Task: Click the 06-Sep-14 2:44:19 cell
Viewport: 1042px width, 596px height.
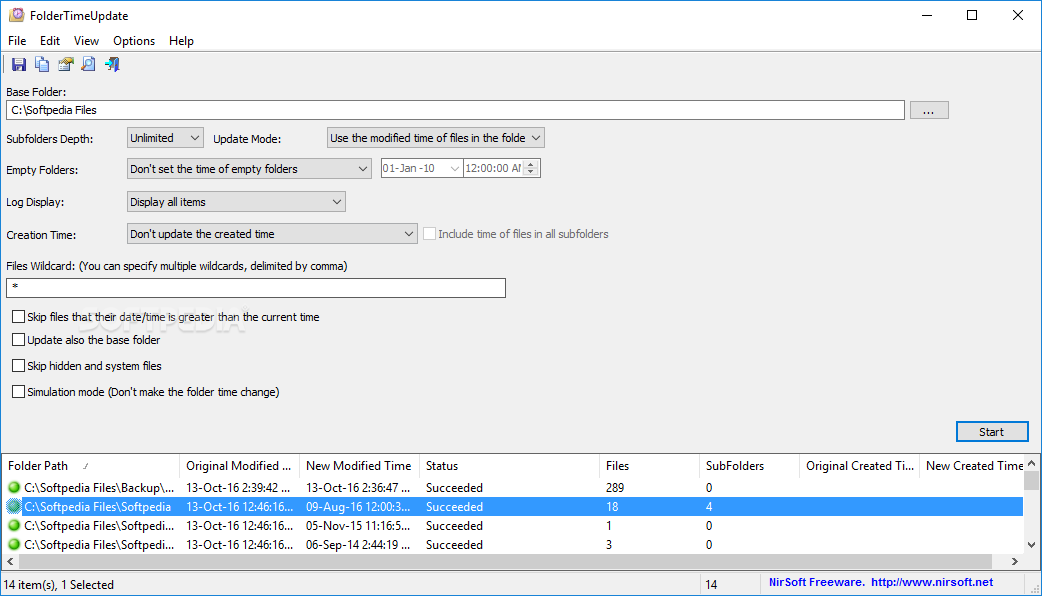Action: click(x=358, y=545)
